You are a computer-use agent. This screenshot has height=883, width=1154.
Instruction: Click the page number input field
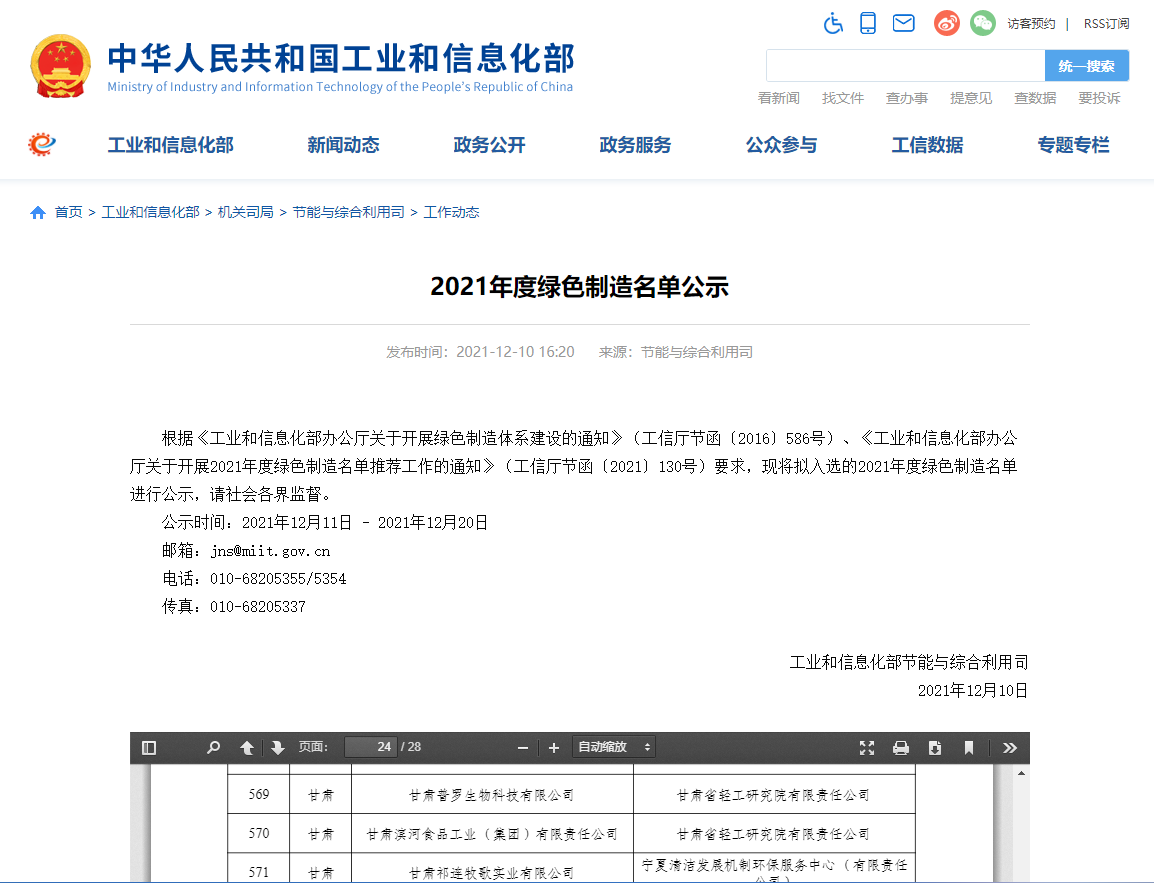370,747
